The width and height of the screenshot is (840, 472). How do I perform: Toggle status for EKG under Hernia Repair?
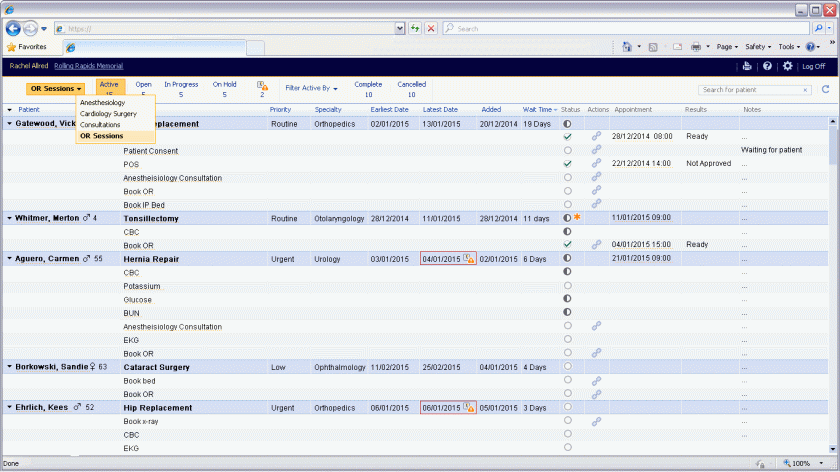(567, 339)
